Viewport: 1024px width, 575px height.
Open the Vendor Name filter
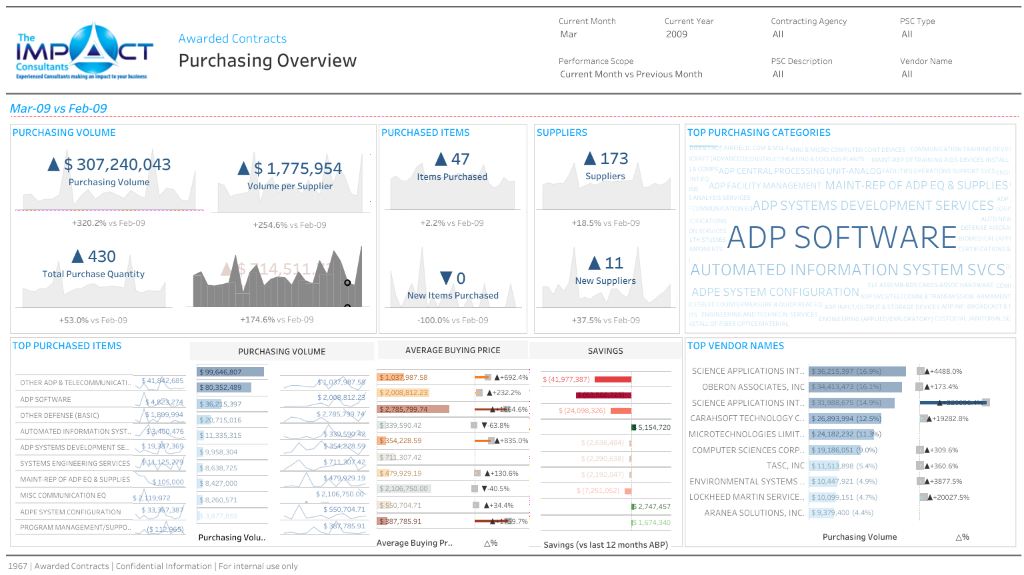point(907,74)
